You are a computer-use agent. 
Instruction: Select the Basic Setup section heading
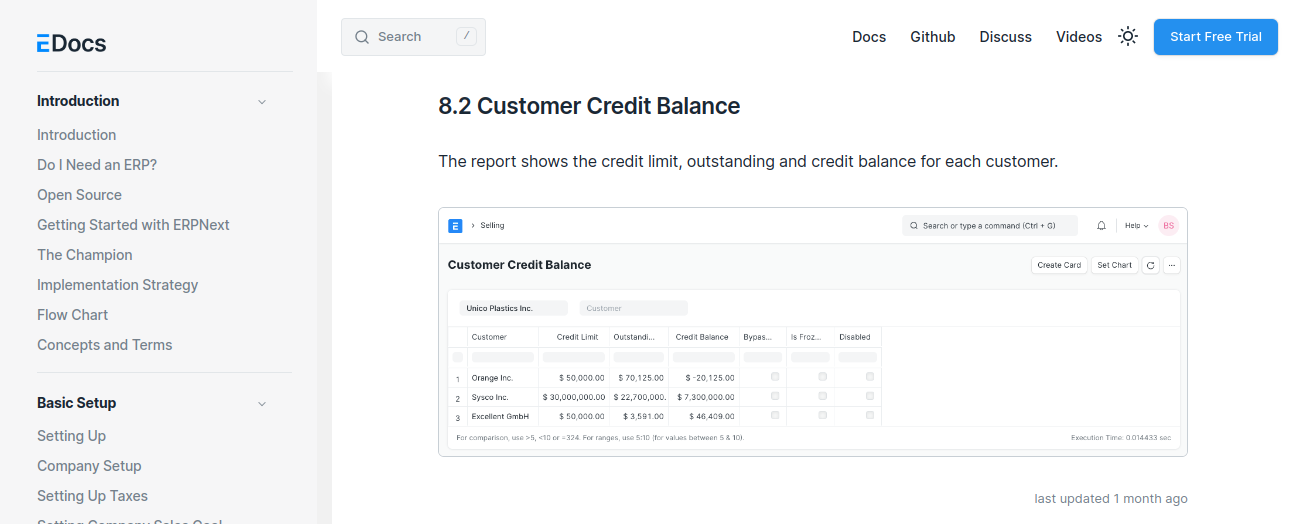point(77,403)
